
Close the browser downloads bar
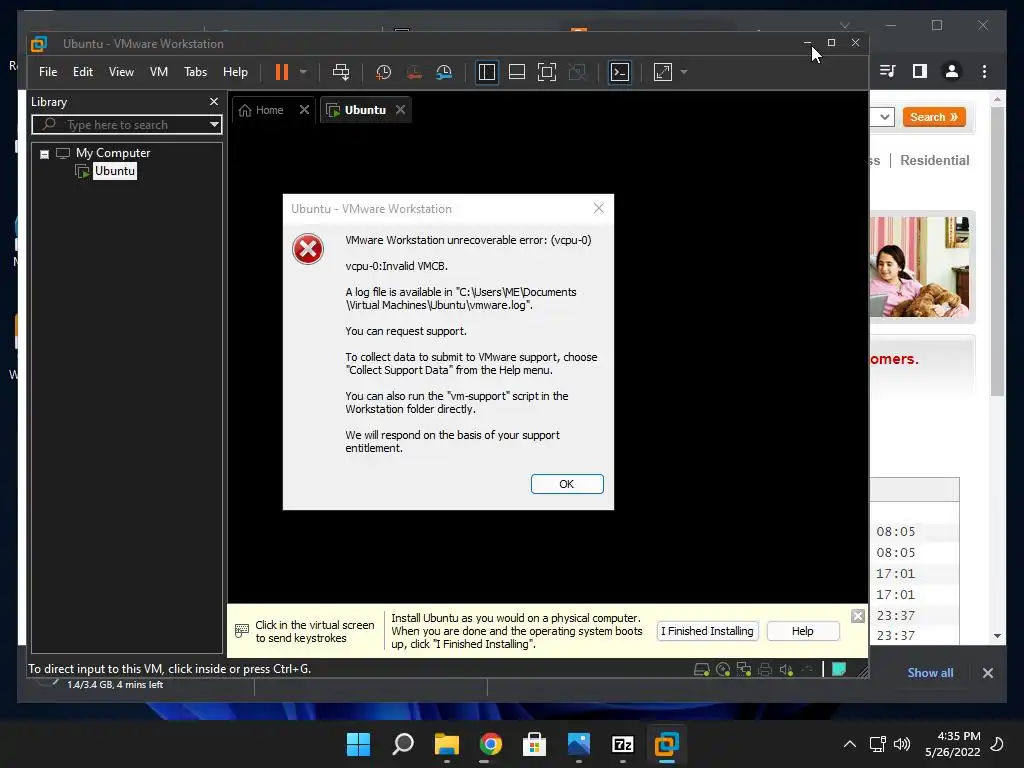point(987,673)
